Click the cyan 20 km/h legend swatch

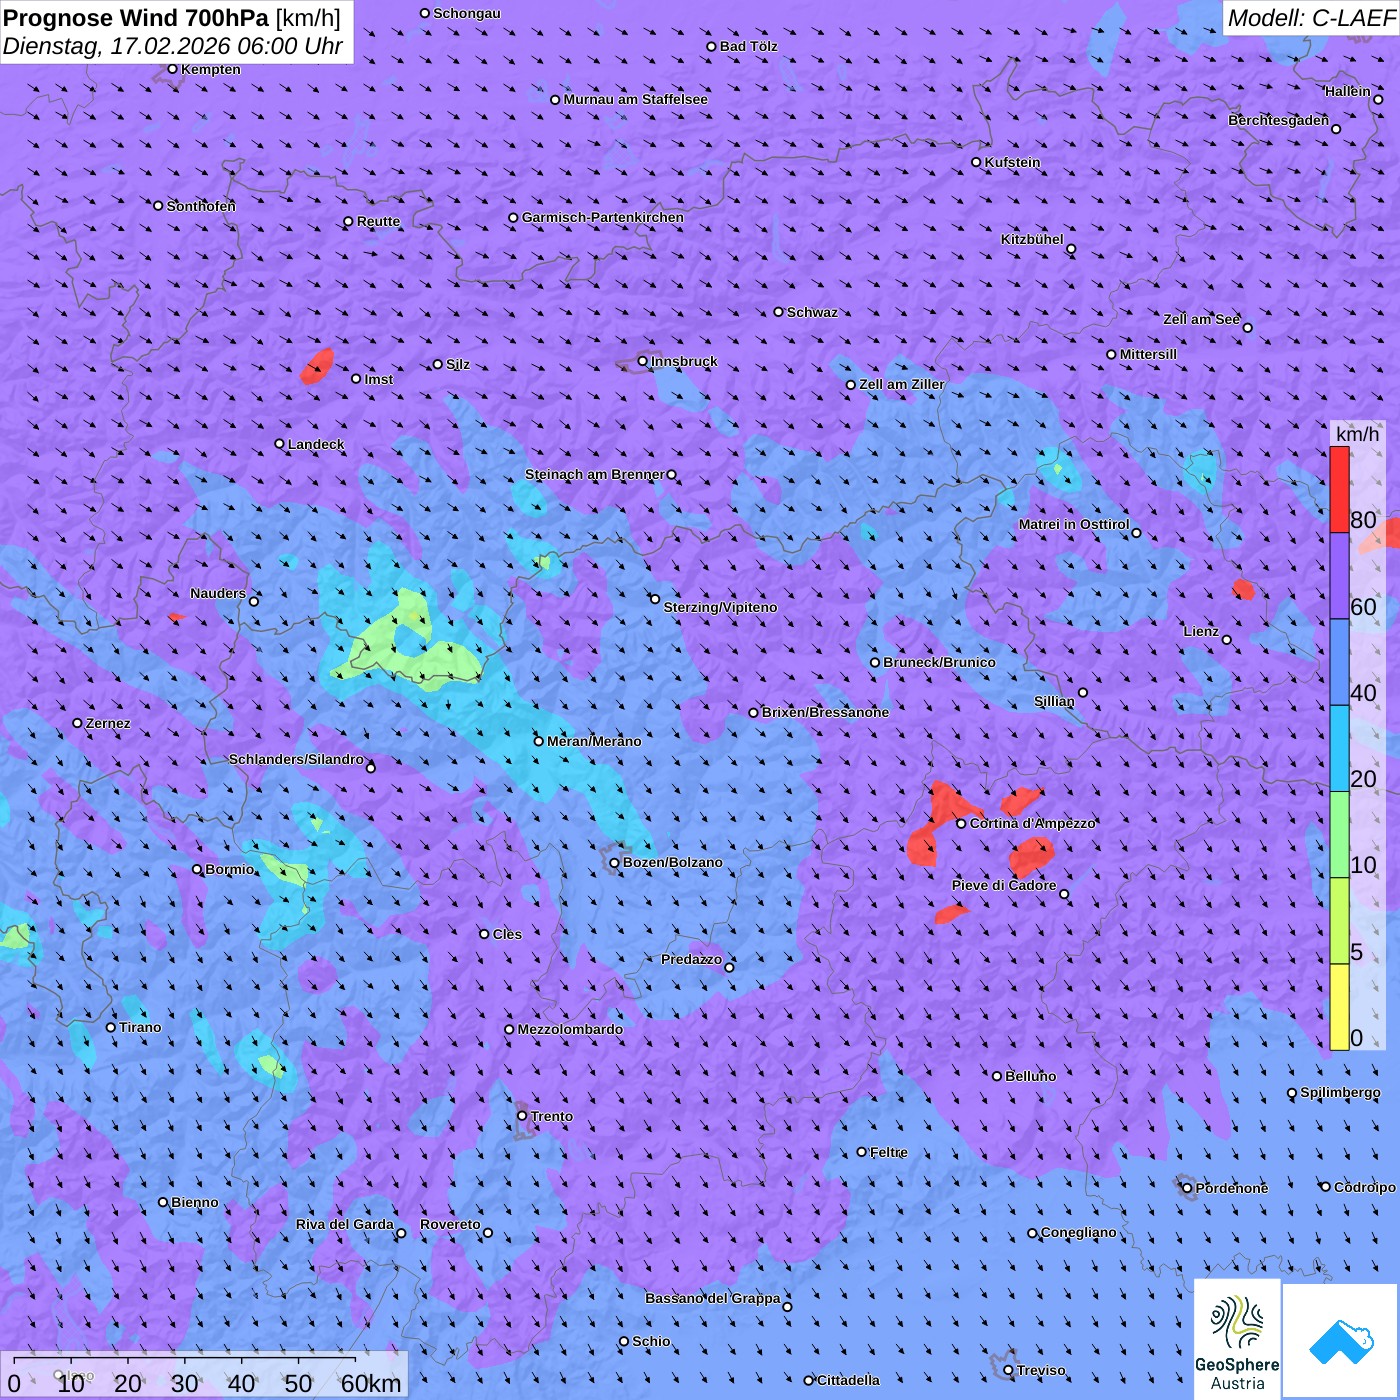point(1339,749)
